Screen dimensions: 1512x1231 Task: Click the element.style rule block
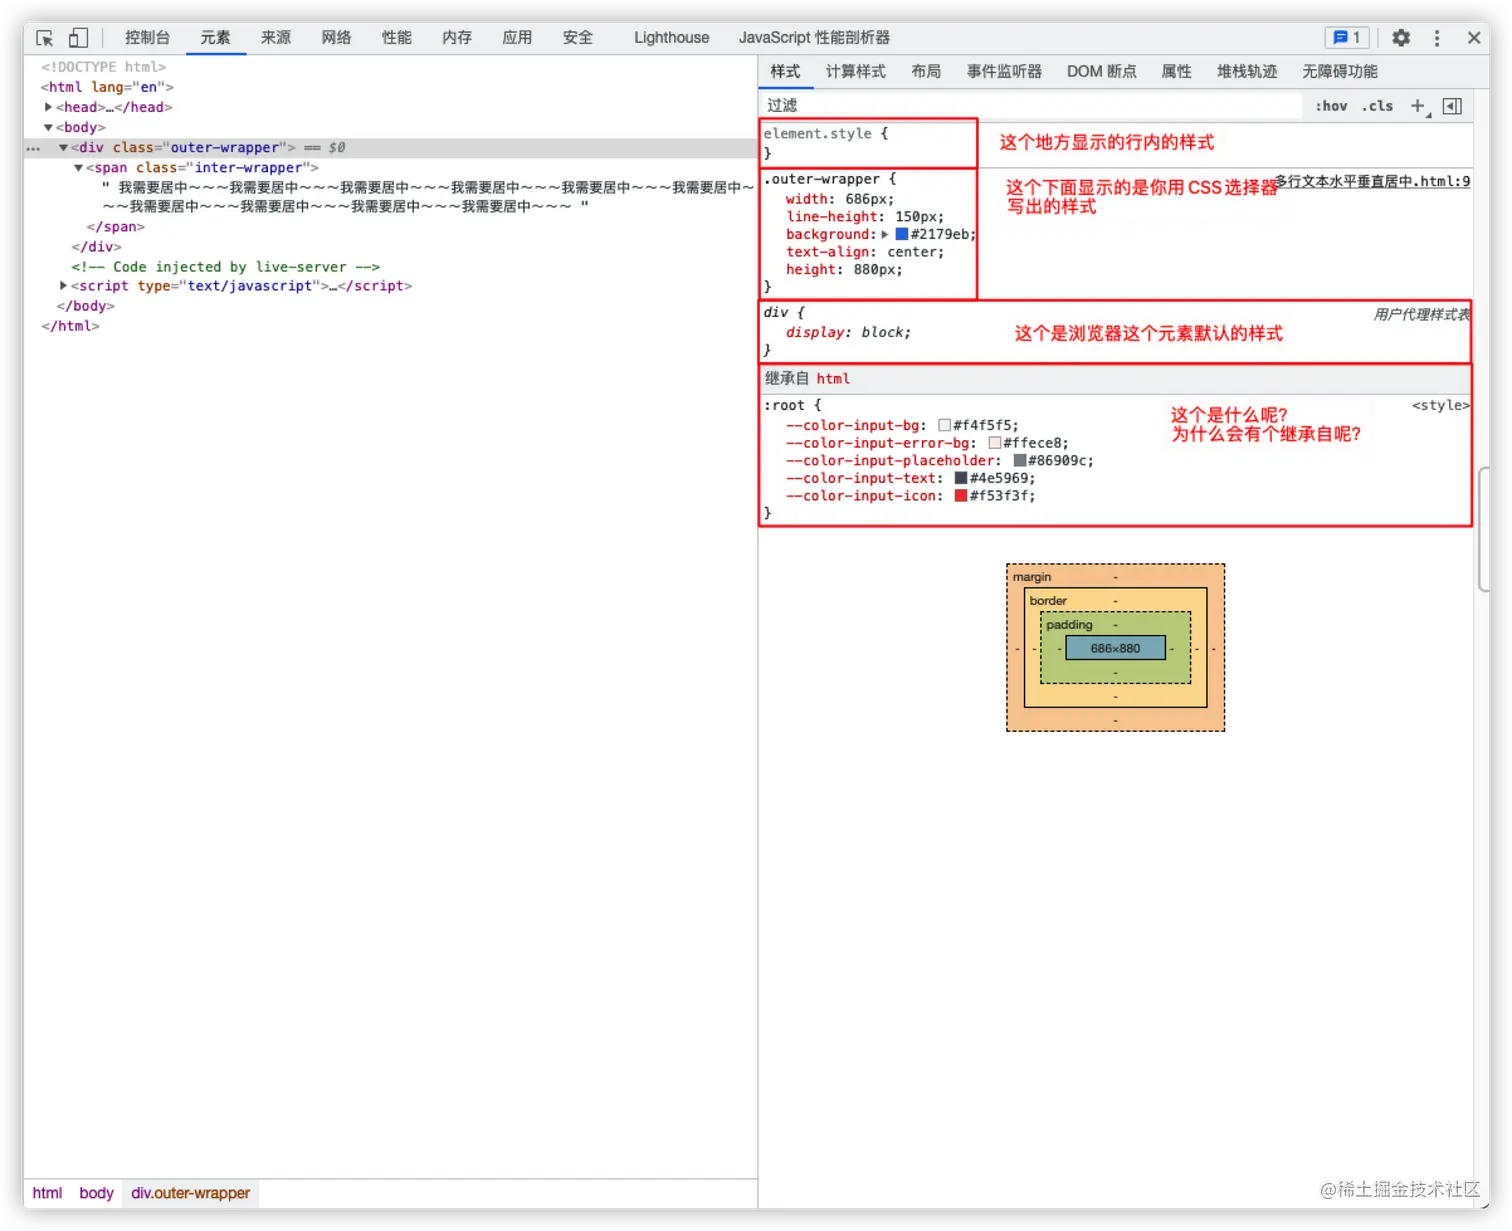(x=867, y=144)
